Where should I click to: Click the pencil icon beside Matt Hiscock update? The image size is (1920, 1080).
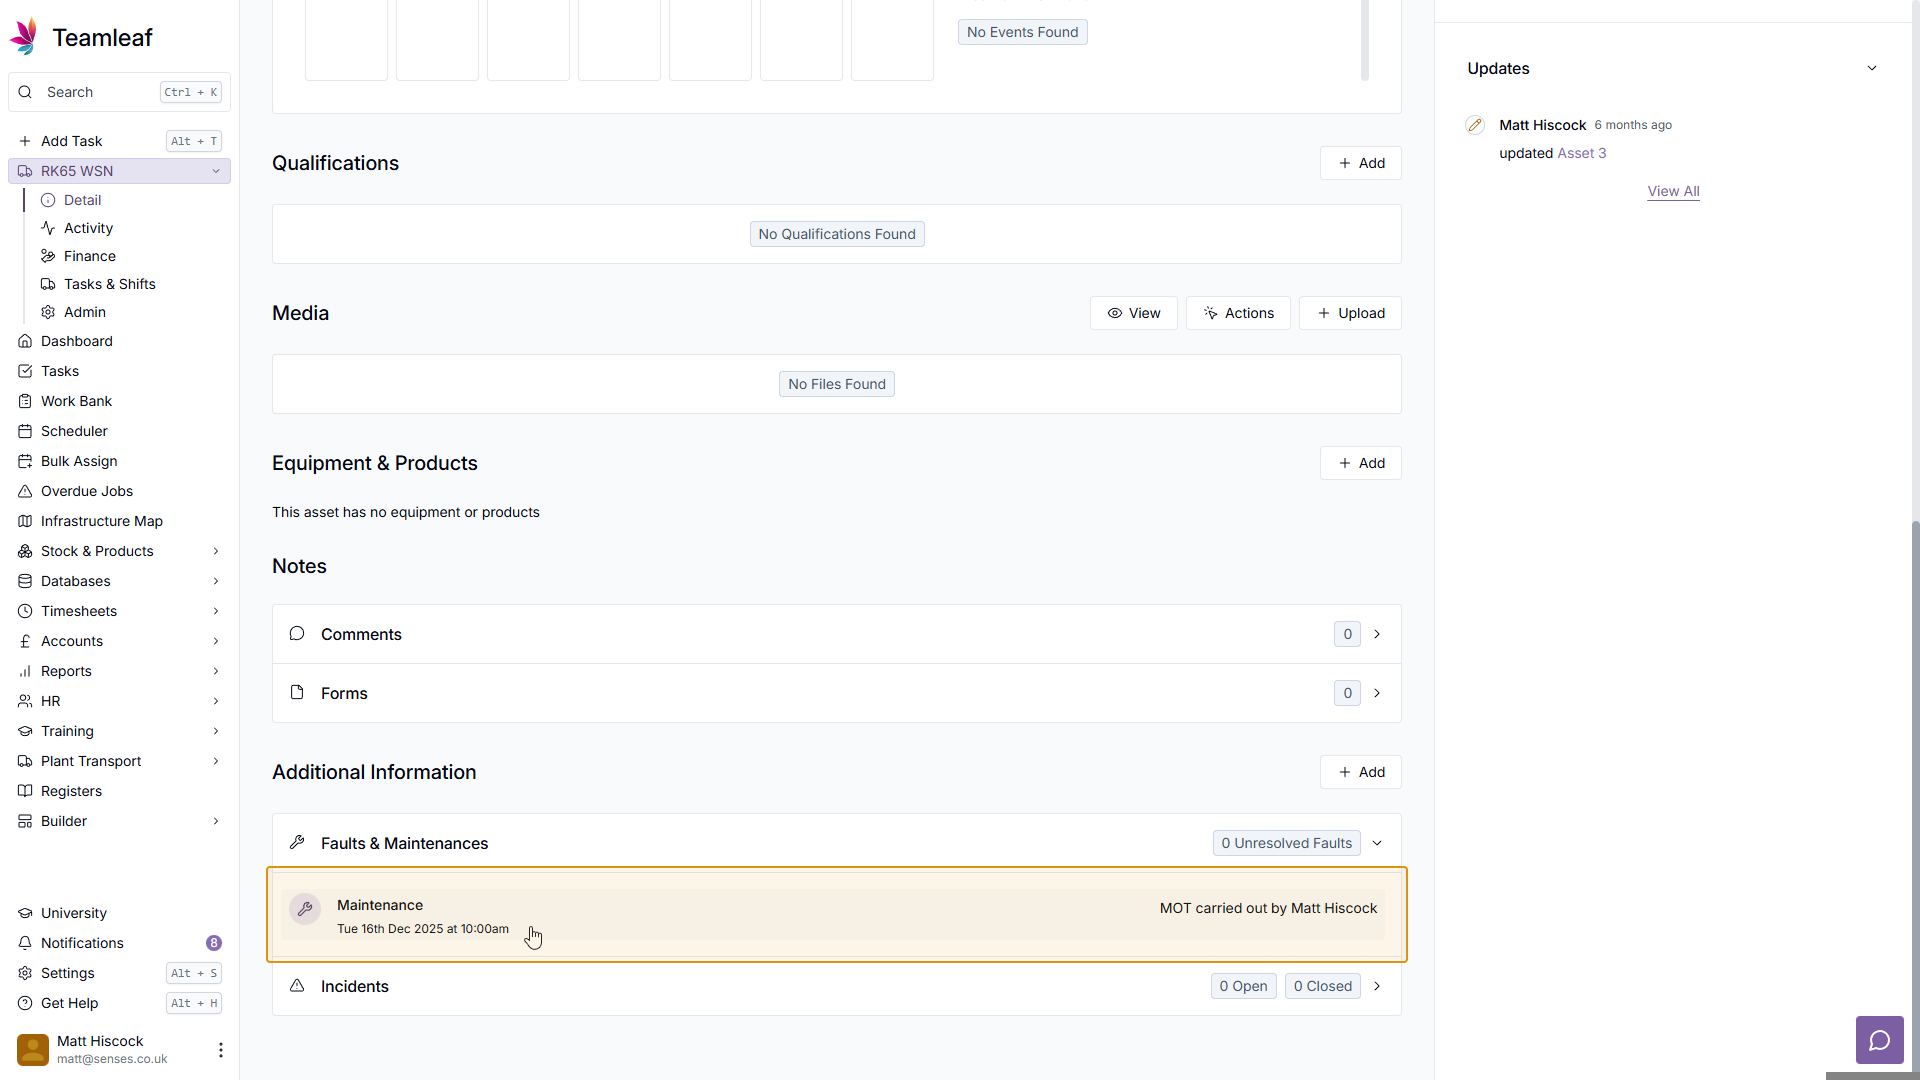point(1475,125)
